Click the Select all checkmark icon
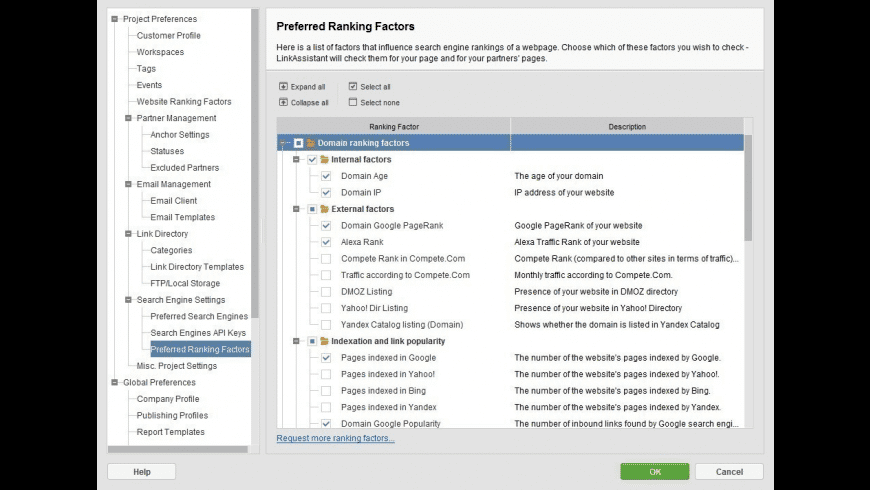 [353, 87]
